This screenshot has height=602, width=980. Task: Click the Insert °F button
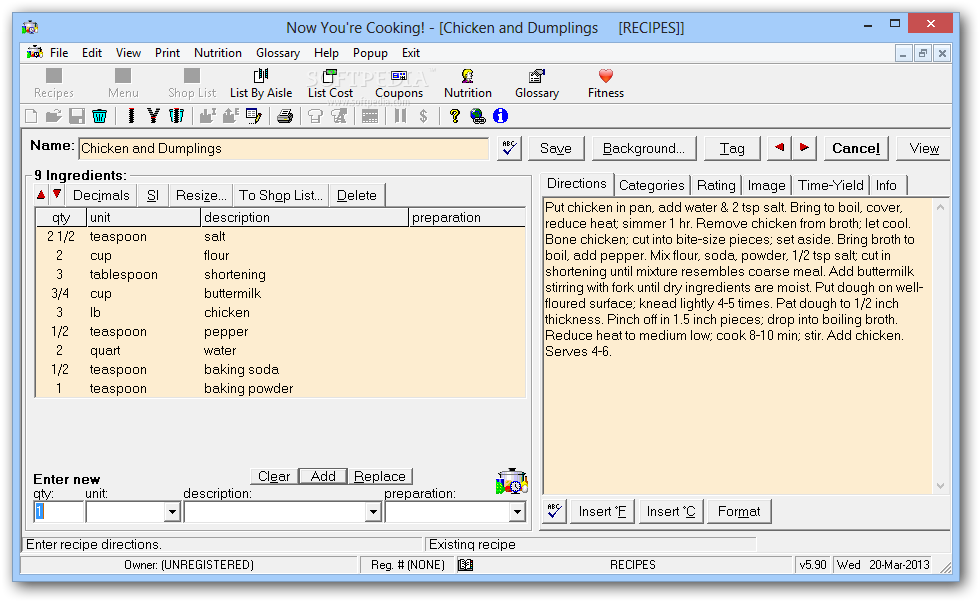pyautogui.click(x=602, y=511)
